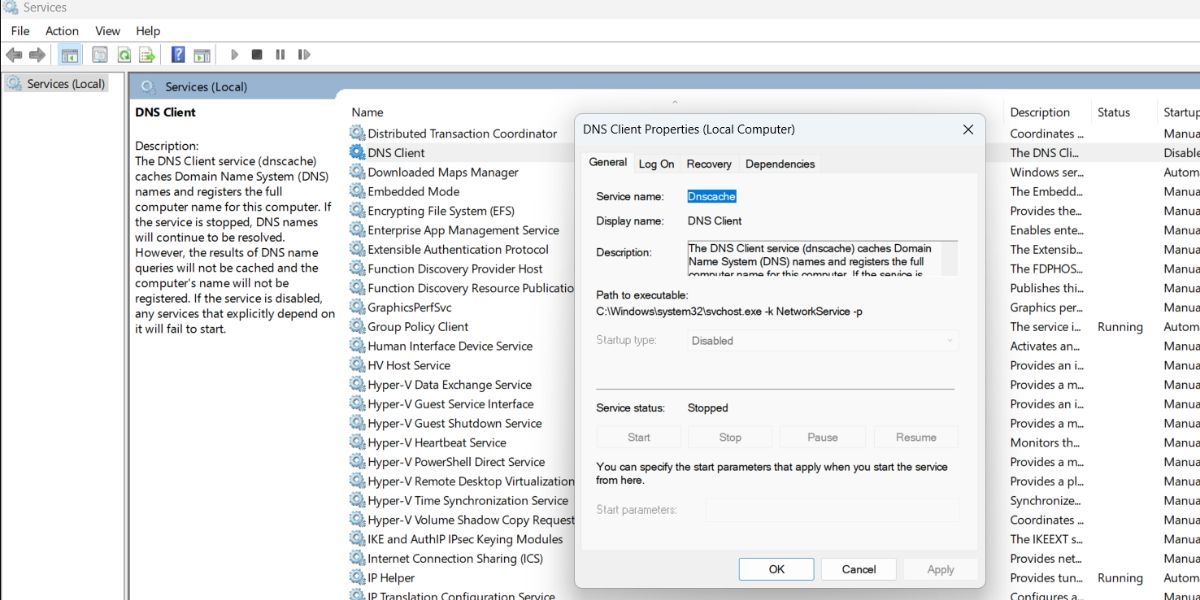Click the Stop button under Service status
The width and height of the screenshot is (1200, 600).
point(730,437)
